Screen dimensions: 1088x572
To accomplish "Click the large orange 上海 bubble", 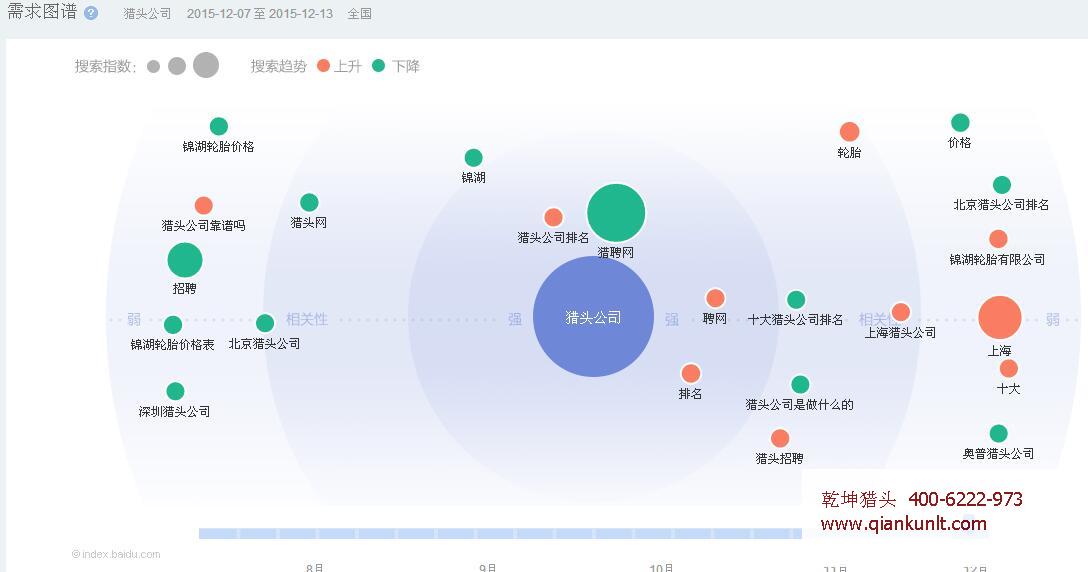I will 999,318.
